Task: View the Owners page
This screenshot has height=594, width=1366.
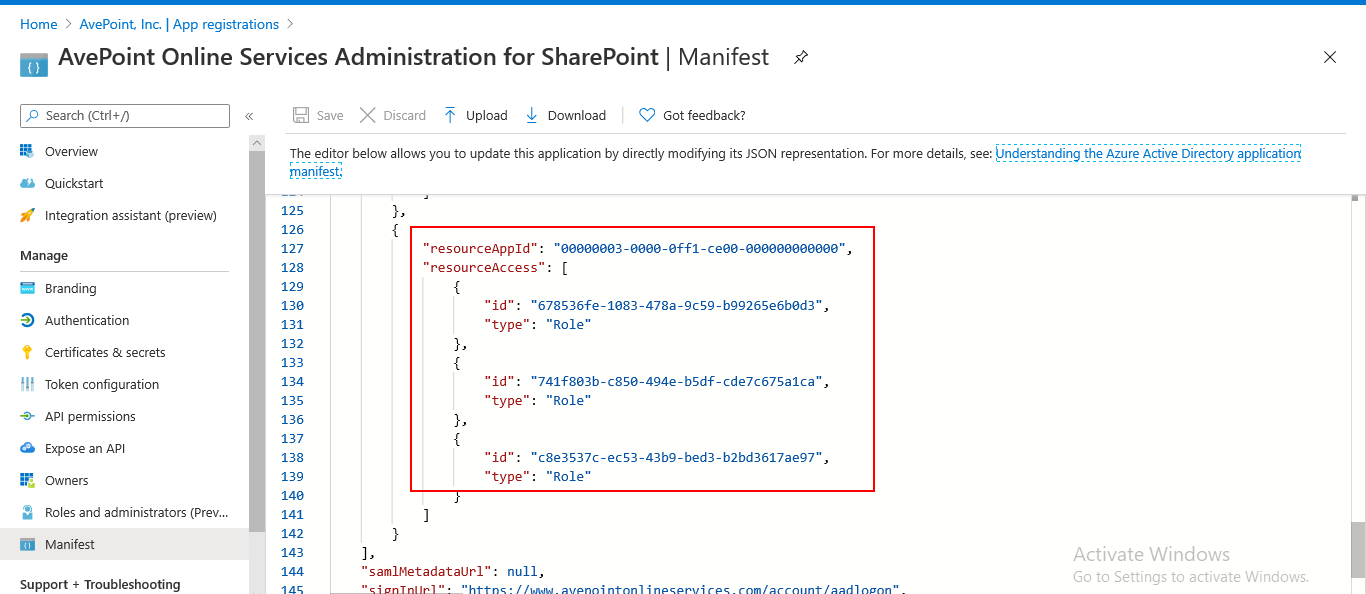Action: [68, 480]
